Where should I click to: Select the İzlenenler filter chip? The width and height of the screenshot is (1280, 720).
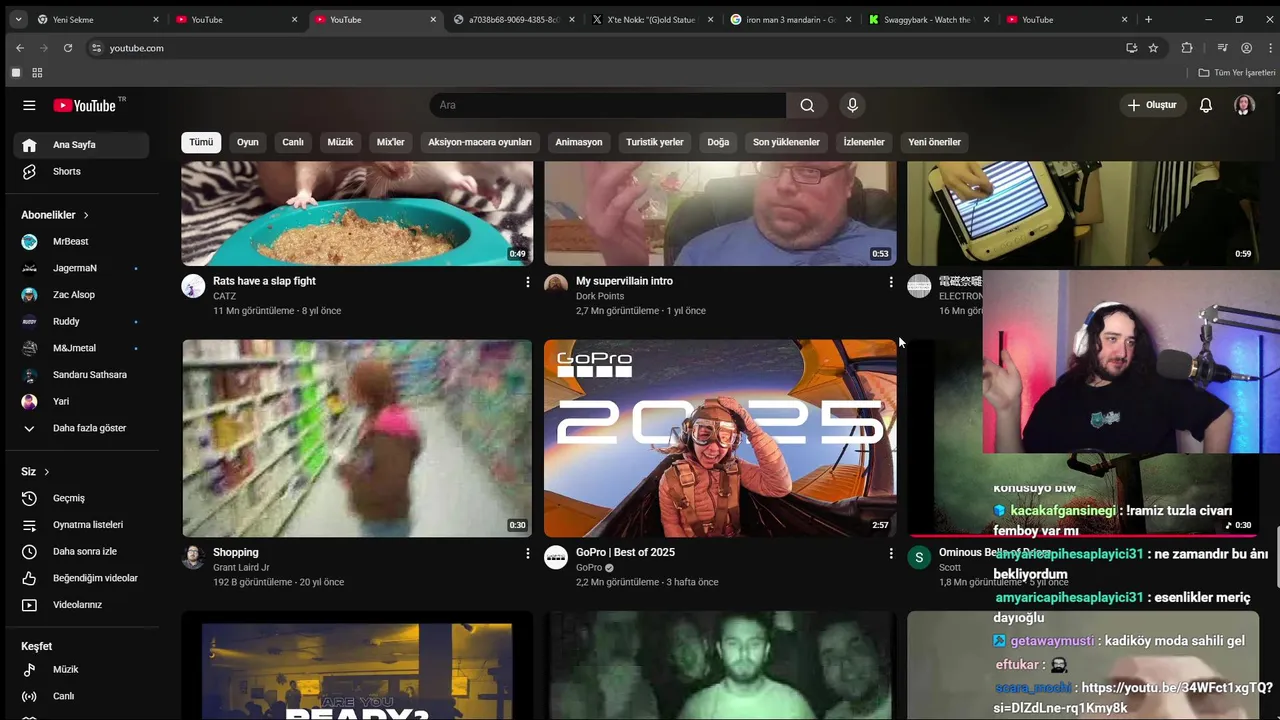coord(864,142)
